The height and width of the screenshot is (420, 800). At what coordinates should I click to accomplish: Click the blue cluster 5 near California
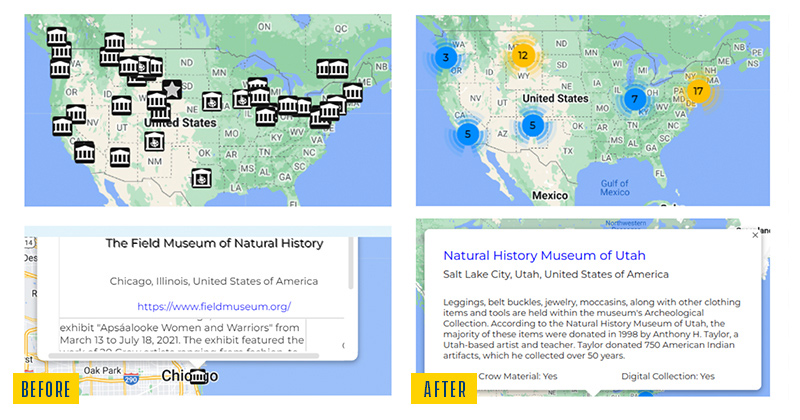(467, 135)
